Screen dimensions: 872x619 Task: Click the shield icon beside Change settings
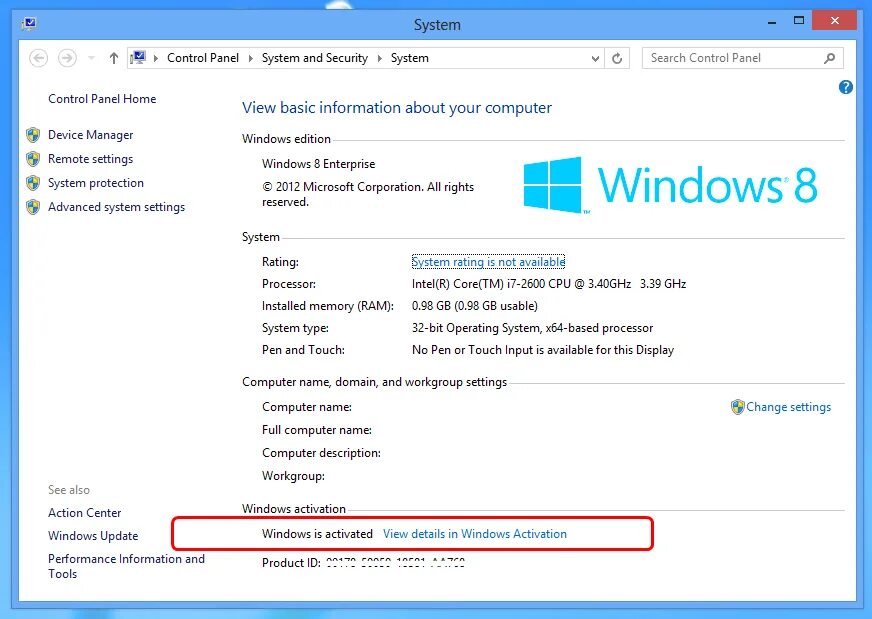coord(737,406)
